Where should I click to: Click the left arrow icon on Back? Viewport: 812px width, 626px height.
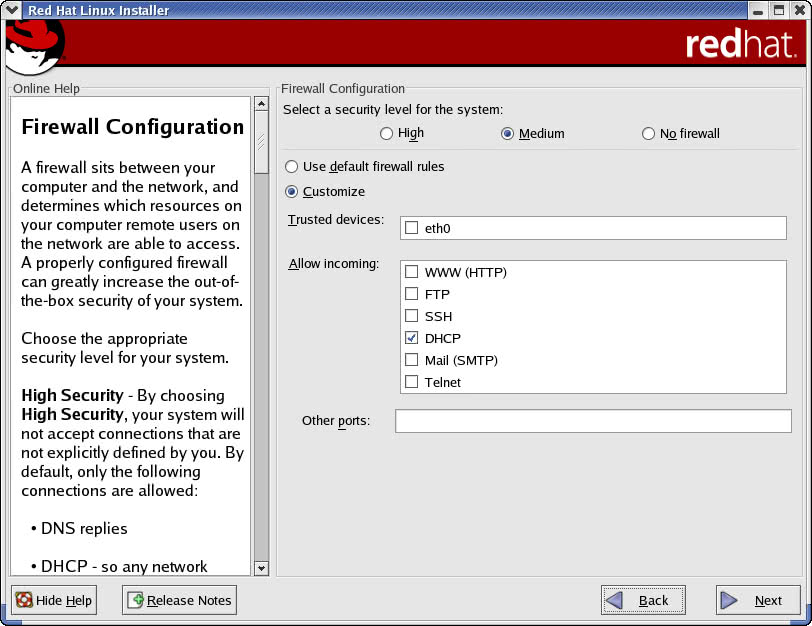(614, 600)
